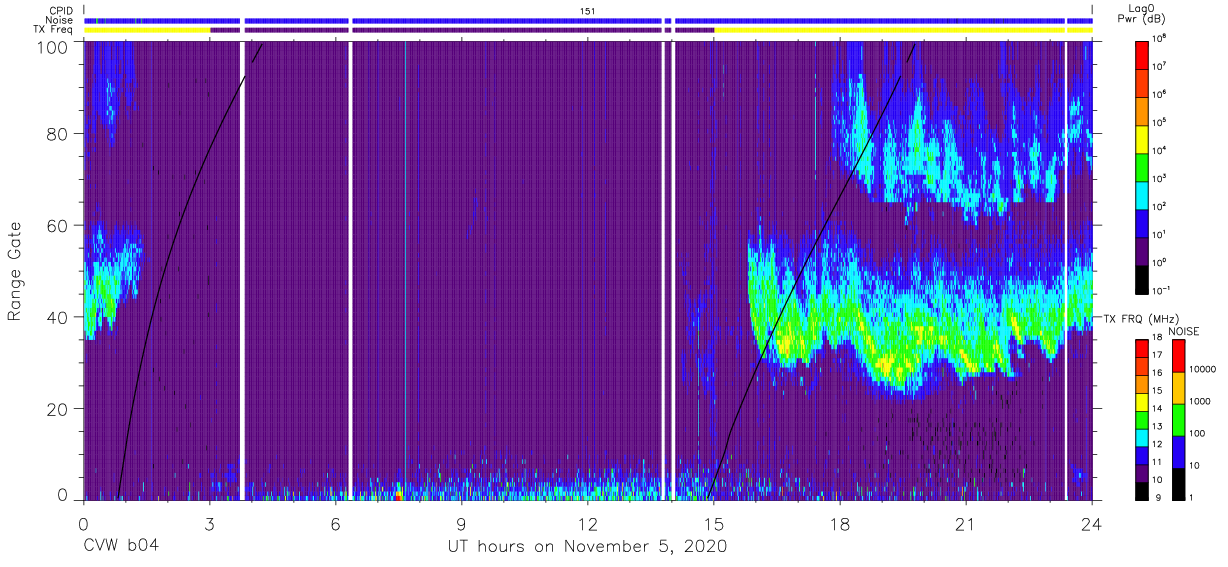Click the 6 tick label on UT hours axis

tap(335, 523)
